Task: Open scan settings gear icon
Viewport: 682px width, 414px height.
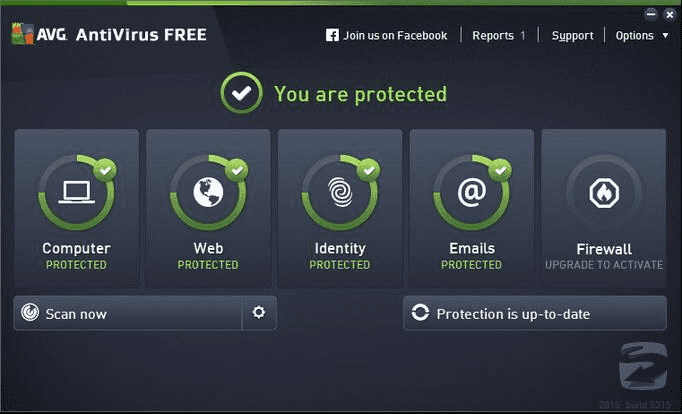Action: (x=259, y=312)
